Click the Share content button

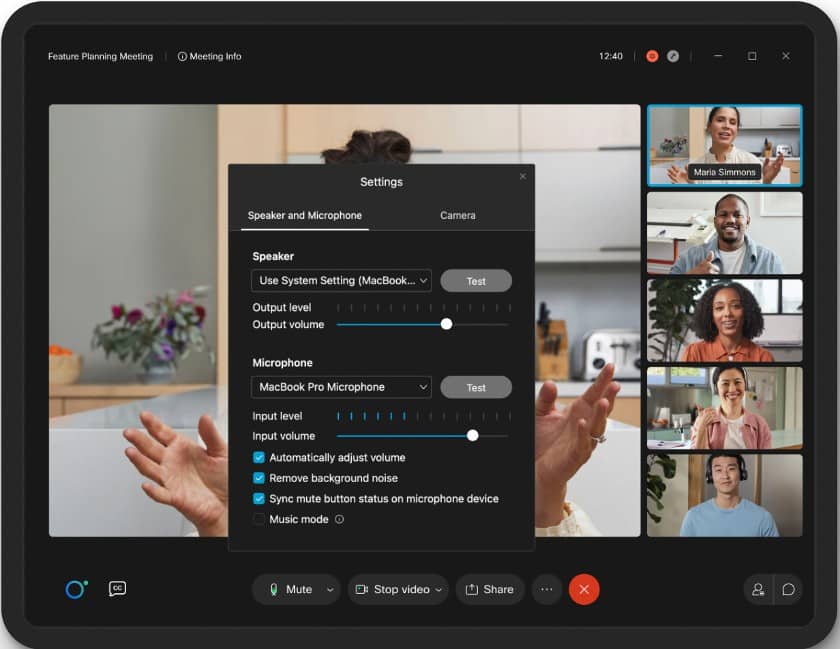coord(490,590)
